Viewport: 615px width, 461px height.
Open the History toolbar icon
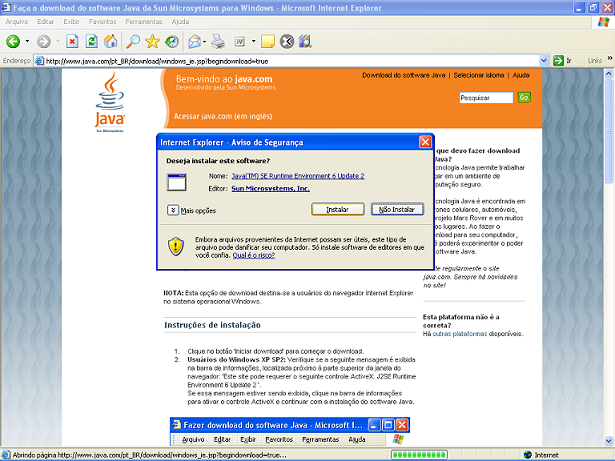(x=172, y=42)
